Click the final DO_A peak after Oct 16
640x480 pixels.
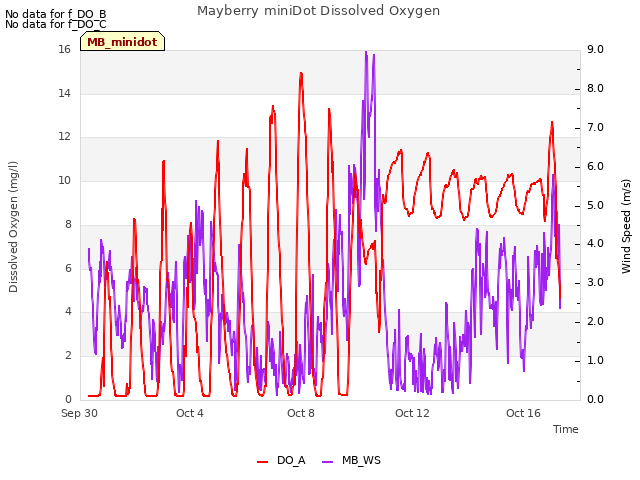pyautogui.click(x=552, y=122)
